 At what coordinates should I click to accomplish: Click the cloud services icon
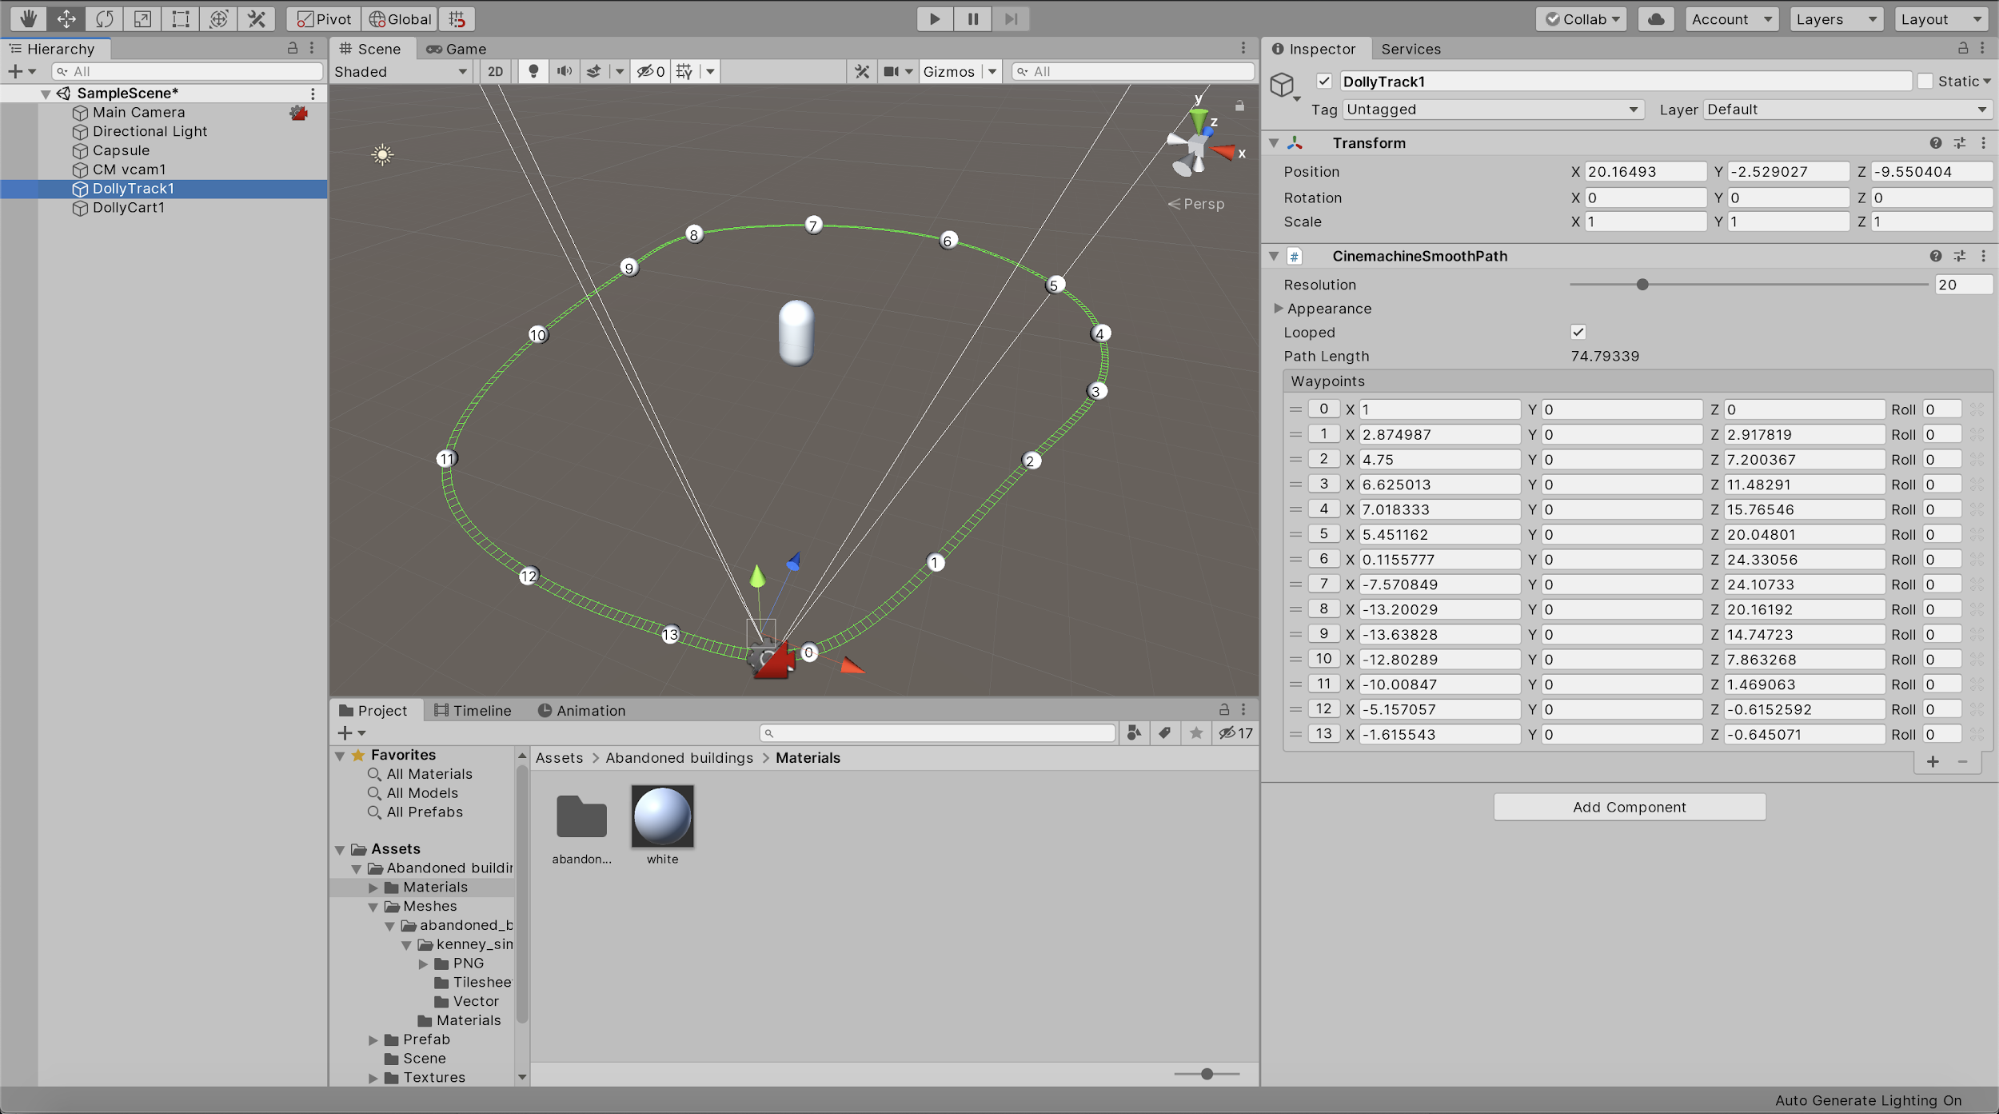click(x=1656, y=19)
